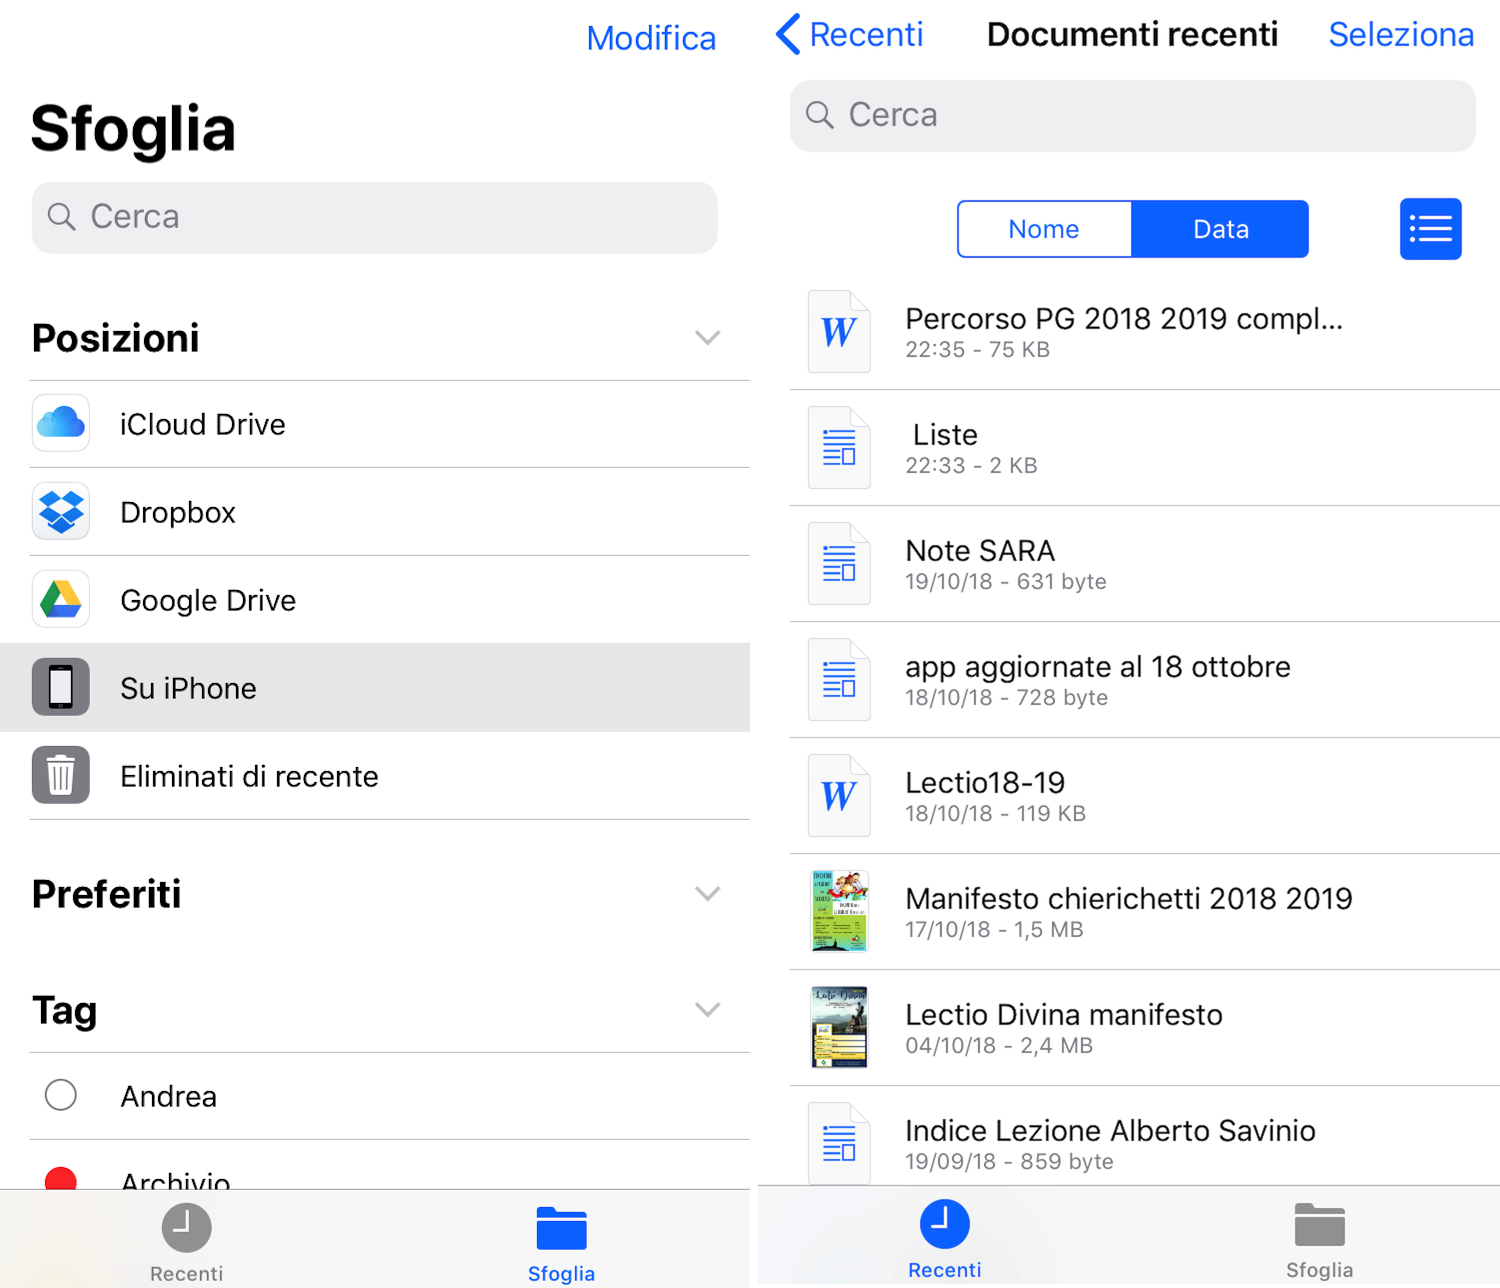
Task: Open the iCloud Drive cloud icon
Action: tap(61, 424)
